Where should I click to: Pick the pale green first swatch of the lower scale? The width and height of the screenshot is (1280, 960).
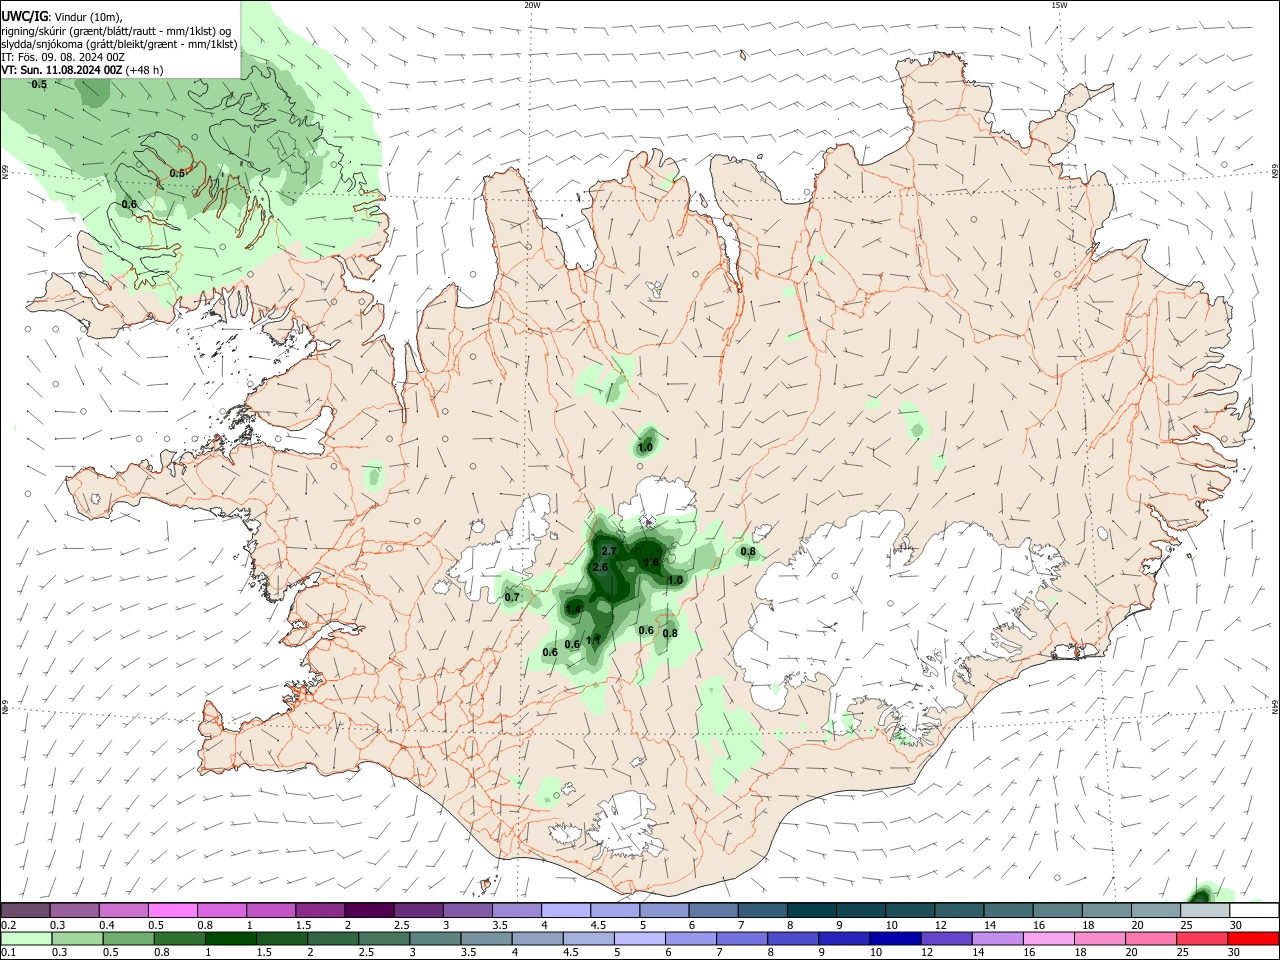pyautogui.click(x=25, y=939)
